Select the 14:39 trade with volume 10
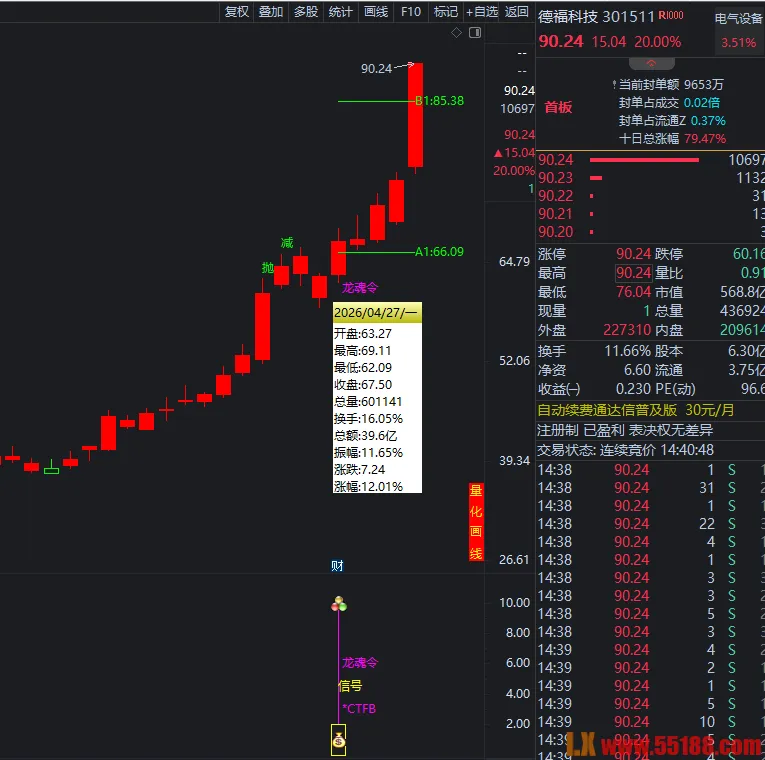Image resolution: width=765 pixels, height=760 pixels. (650, 722)
